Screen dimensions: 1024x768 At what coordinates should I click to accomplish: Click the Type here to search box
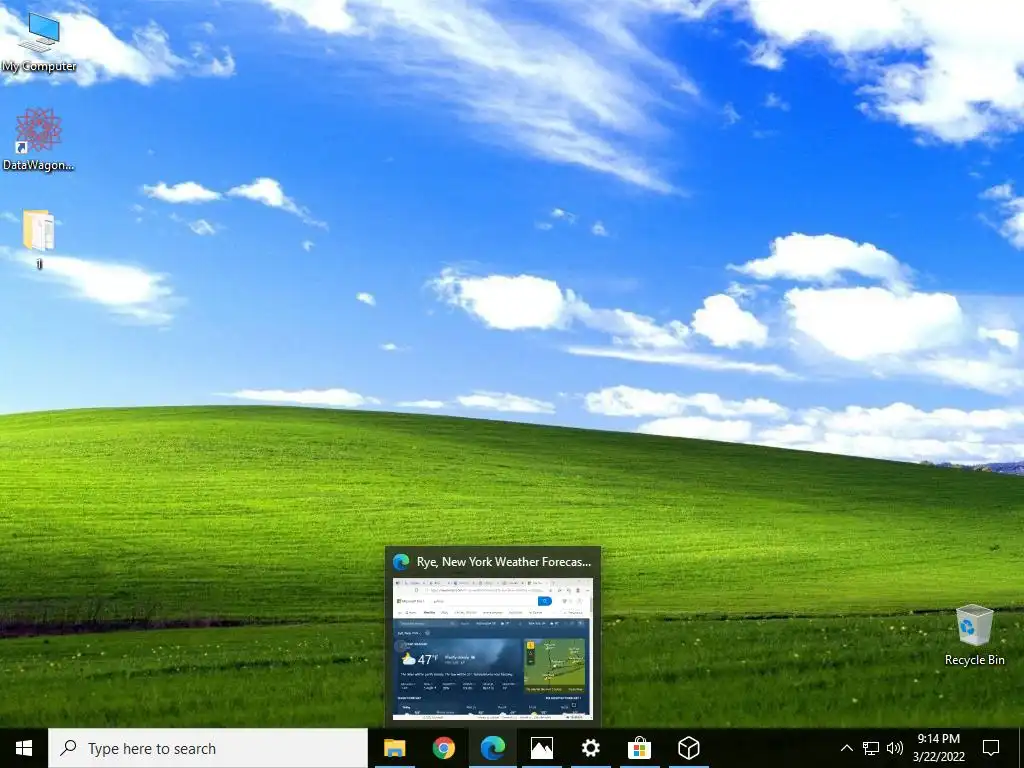pos(208,748)
